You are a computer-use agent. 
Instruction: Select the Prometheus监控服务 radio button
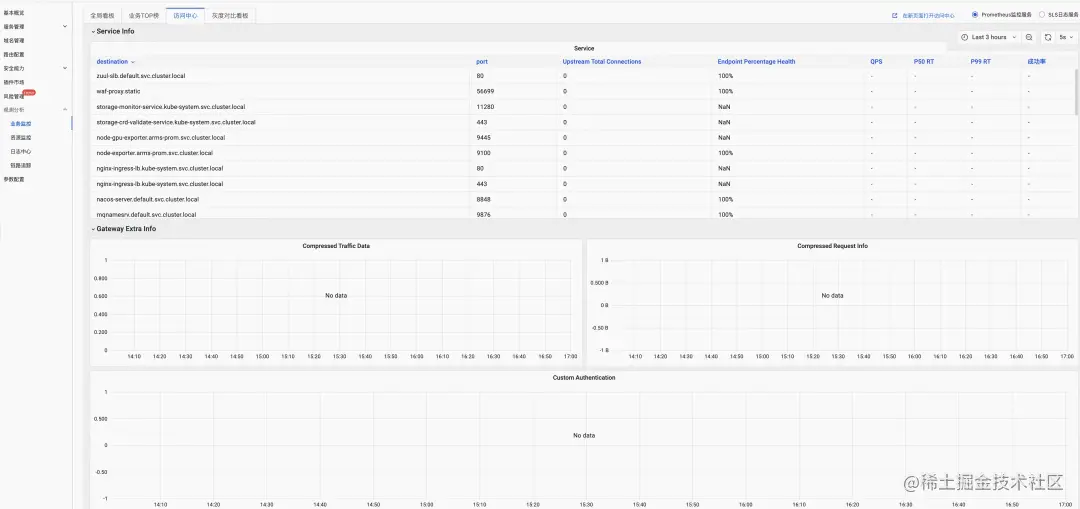(975, 14)
